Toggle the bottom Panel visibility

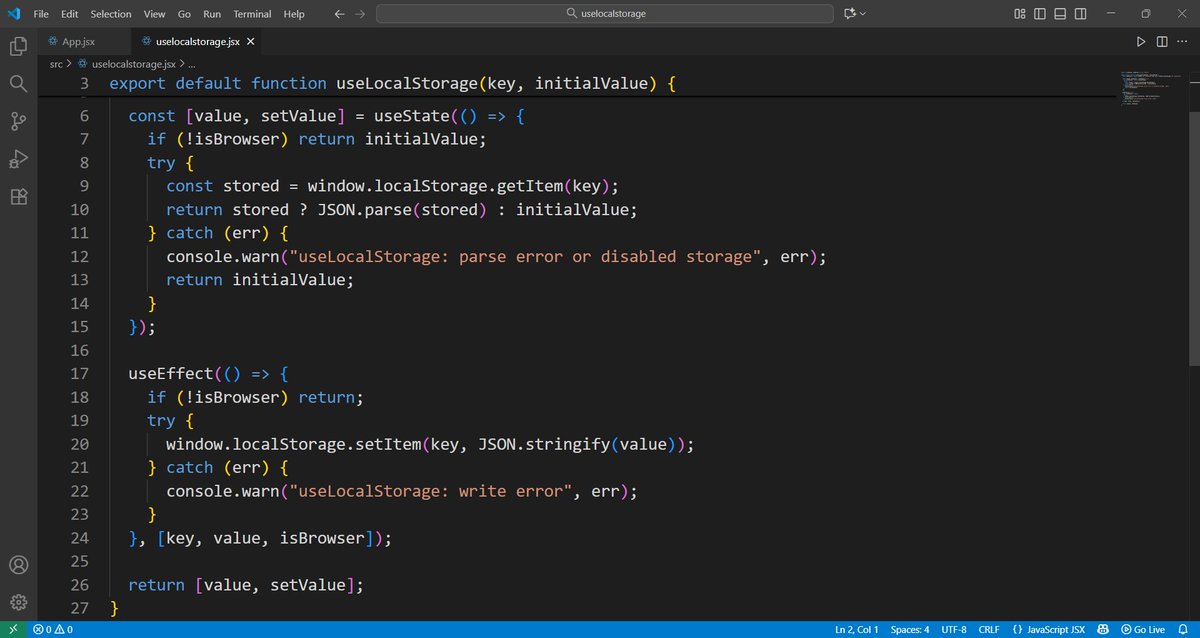(x=1060, y=14)
